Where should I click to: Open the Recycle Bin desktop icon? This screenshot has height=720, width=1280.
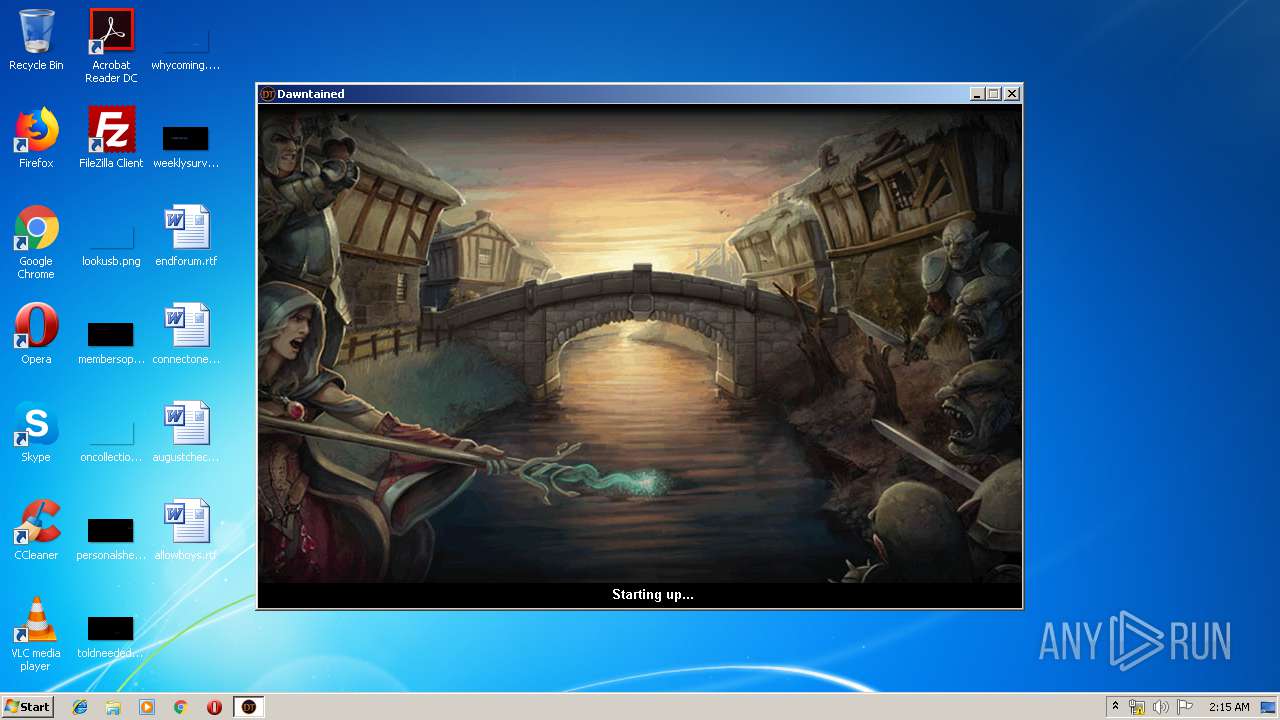click(36, 40)
